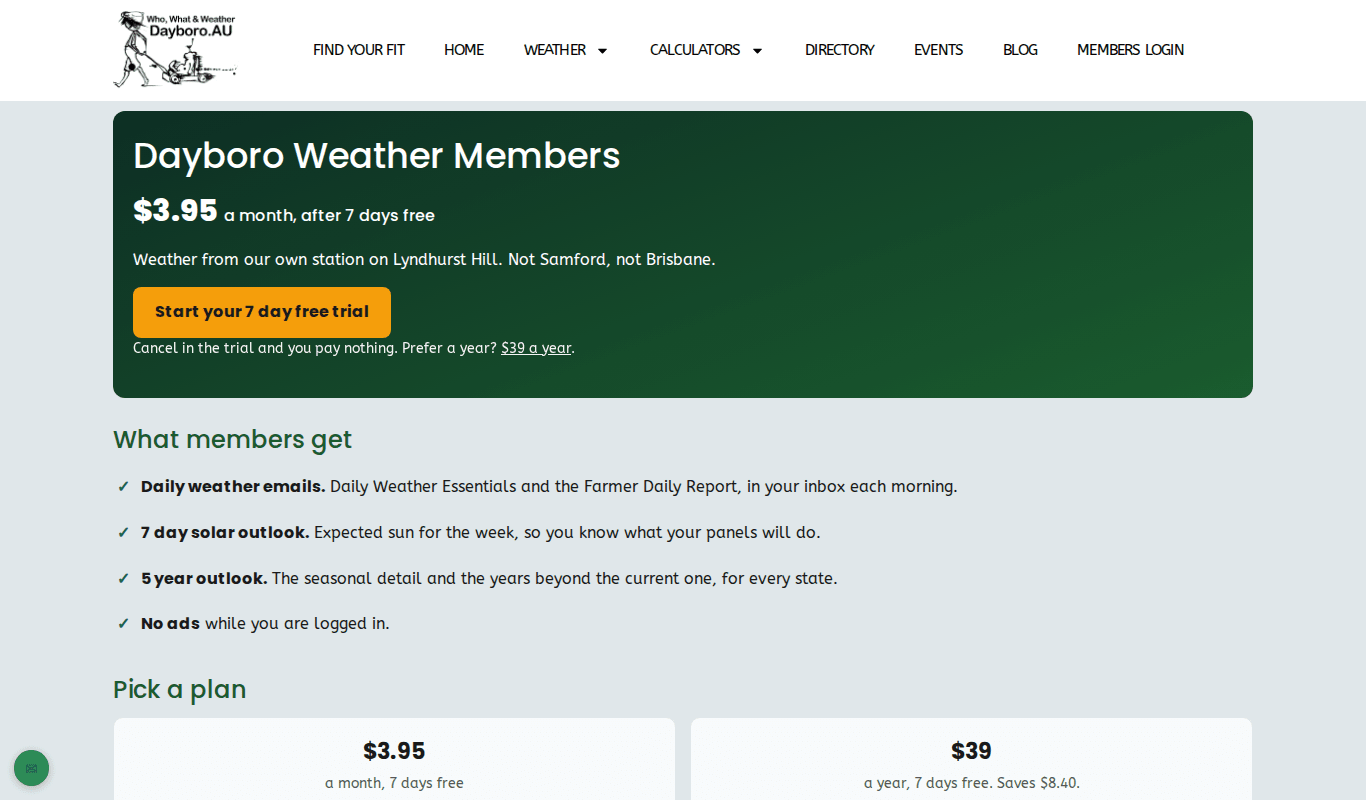Open the Events menu item

click(x=939, y=50)
